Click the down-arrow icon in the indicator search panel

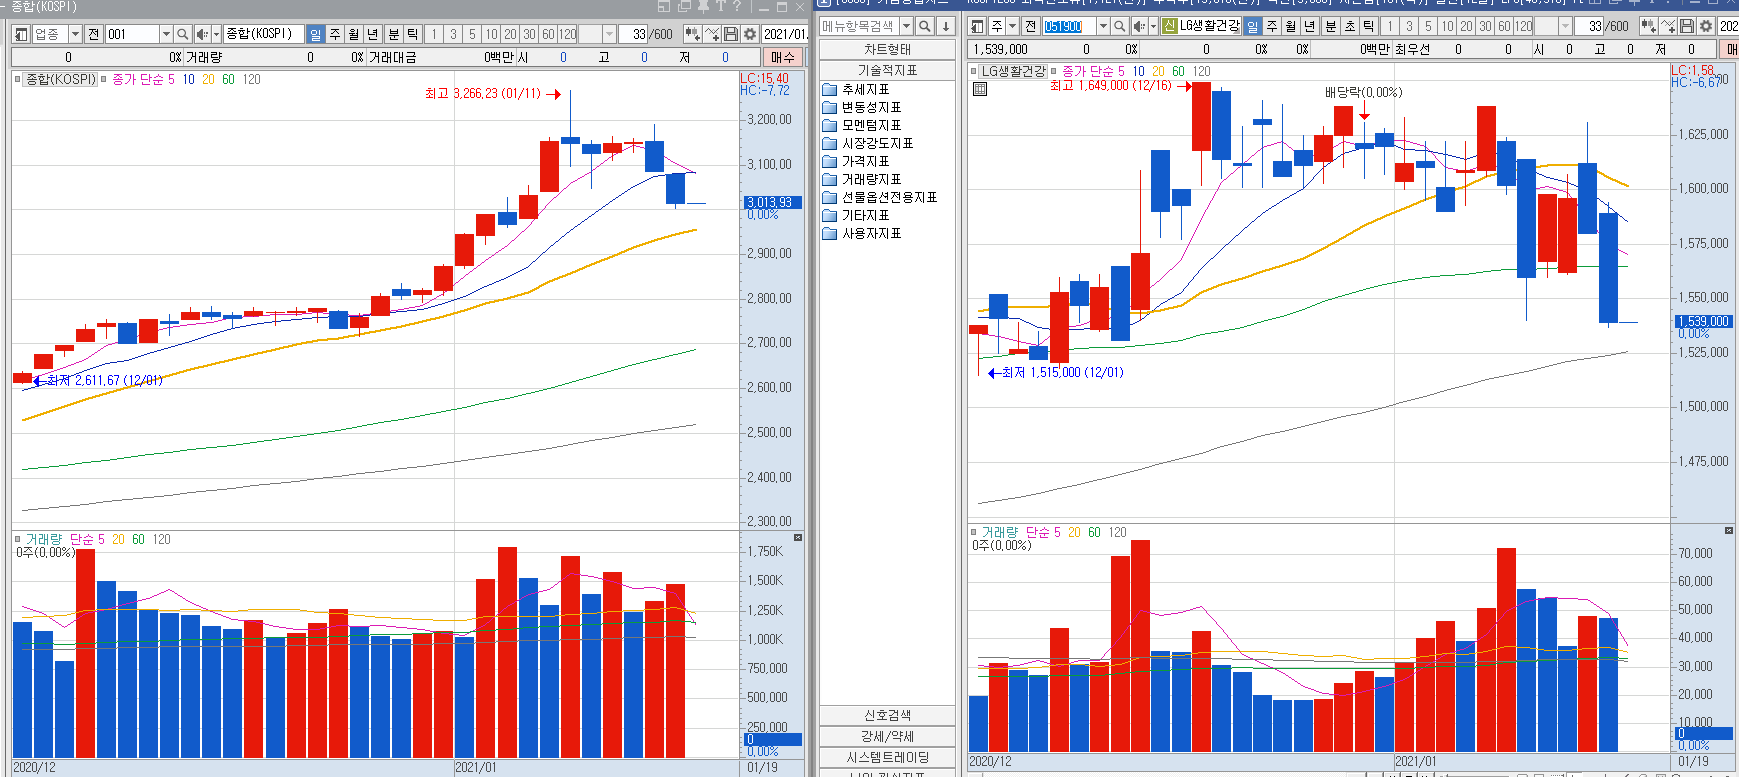pos(945,26)
